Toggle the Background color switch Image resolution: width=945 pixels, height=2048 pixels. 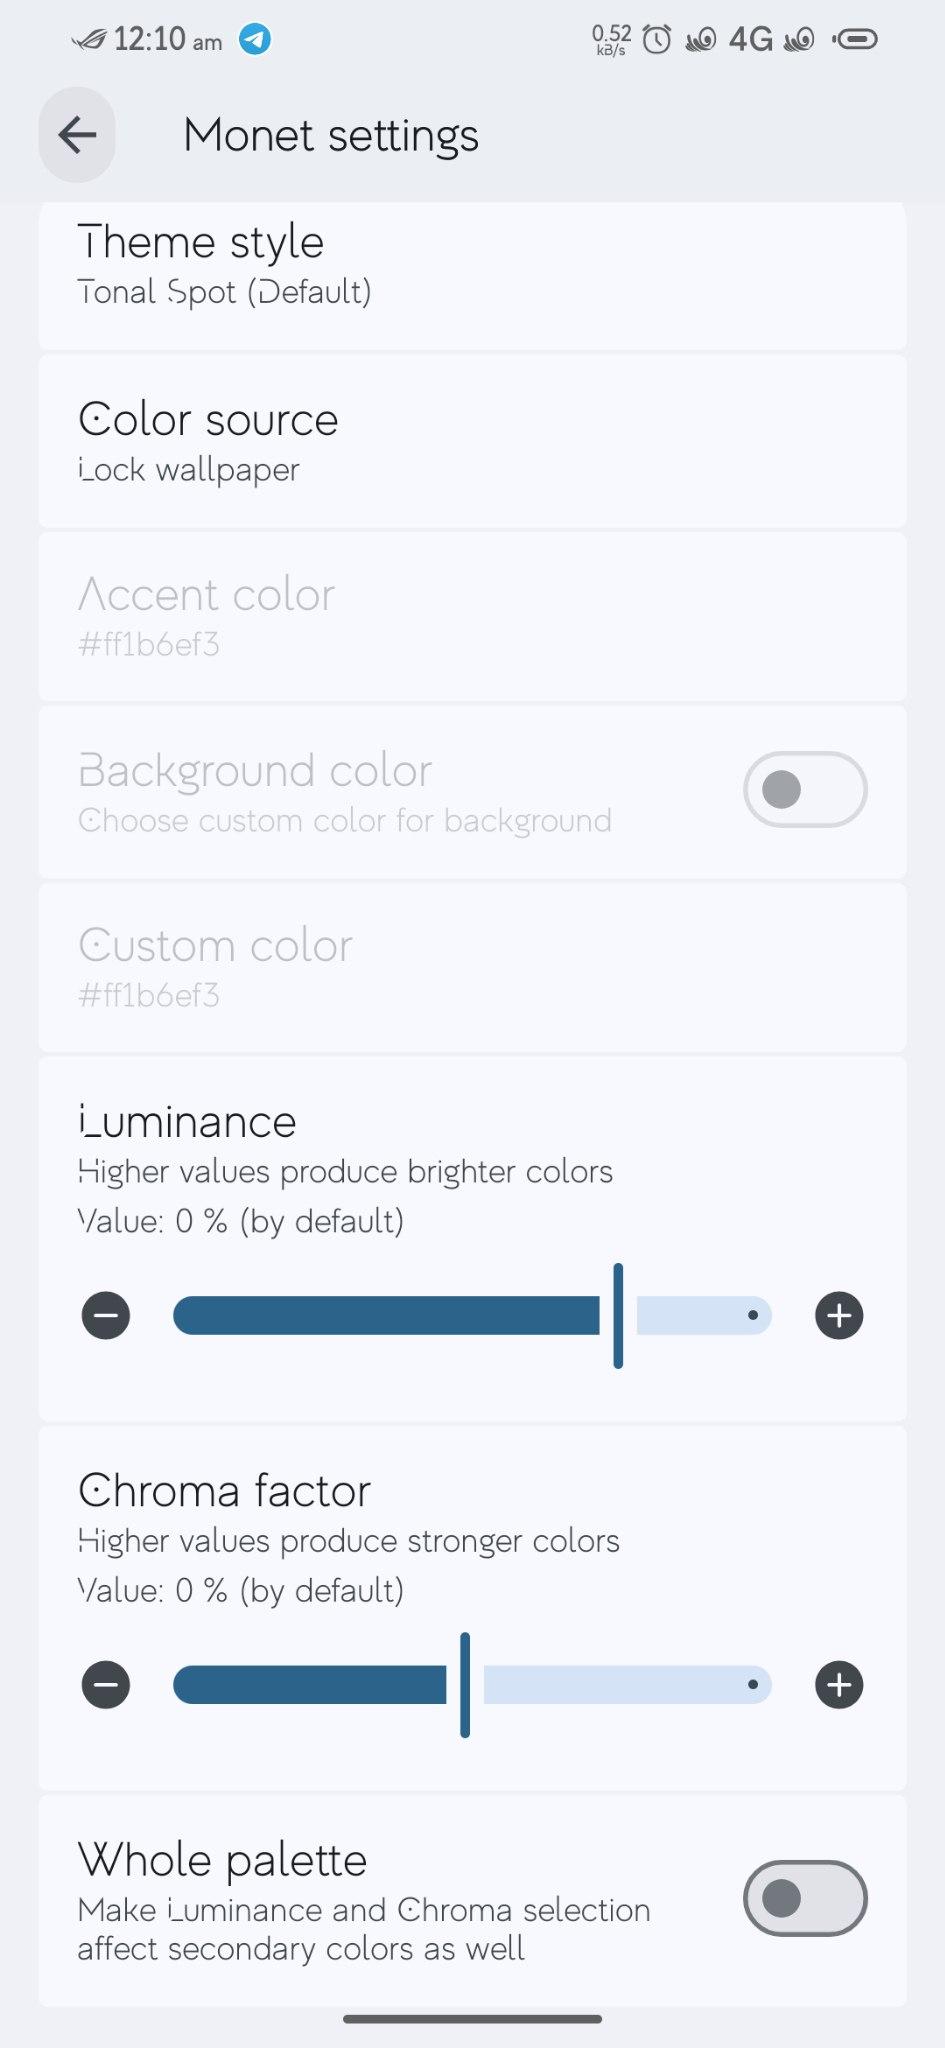pyautogui.click(x=805, y=789)
